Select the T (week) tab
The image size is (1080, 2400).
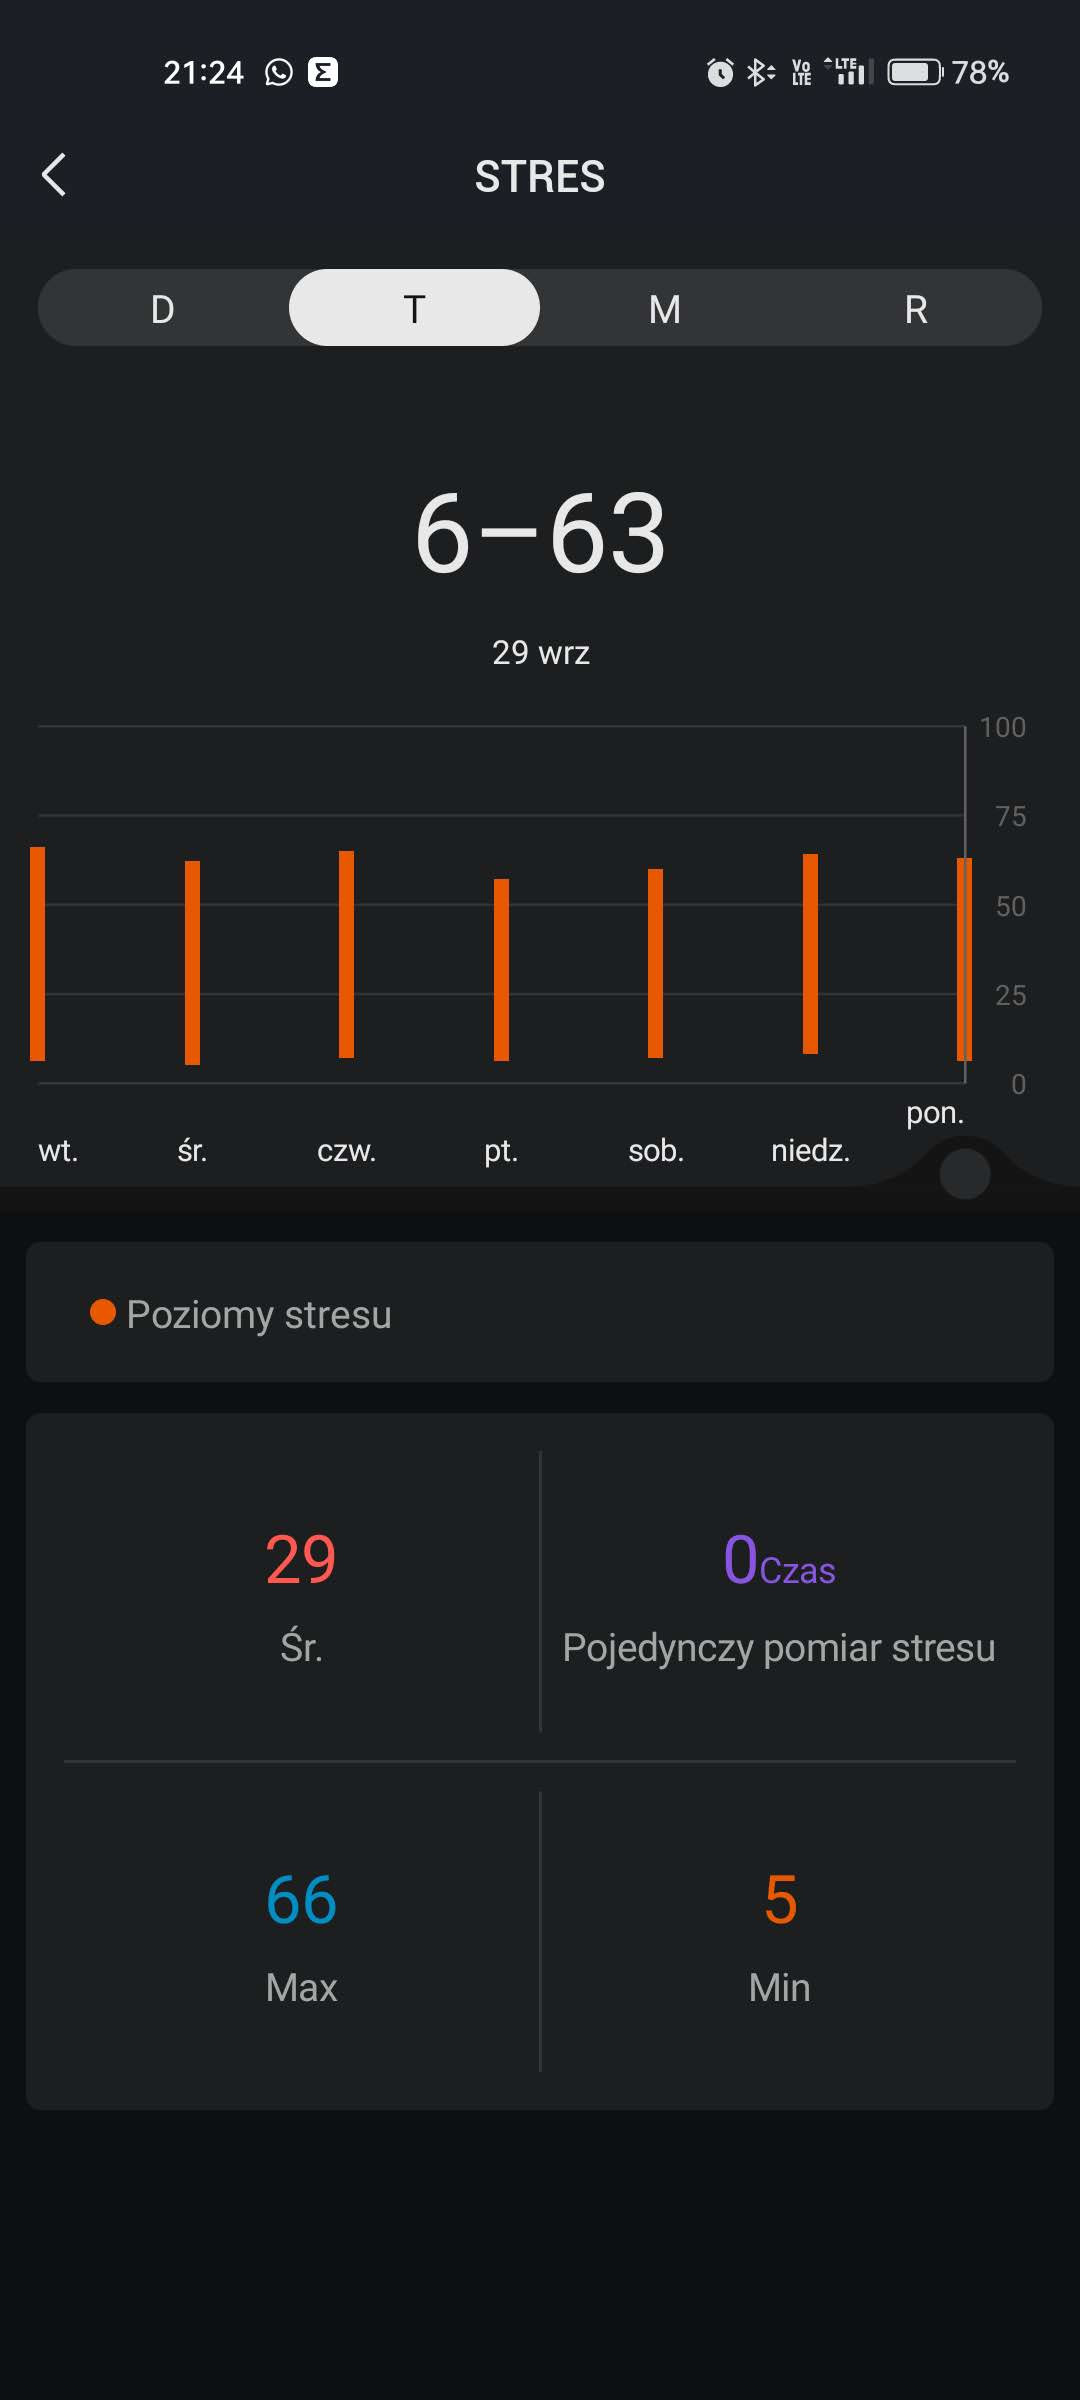(x=414, y=308)
